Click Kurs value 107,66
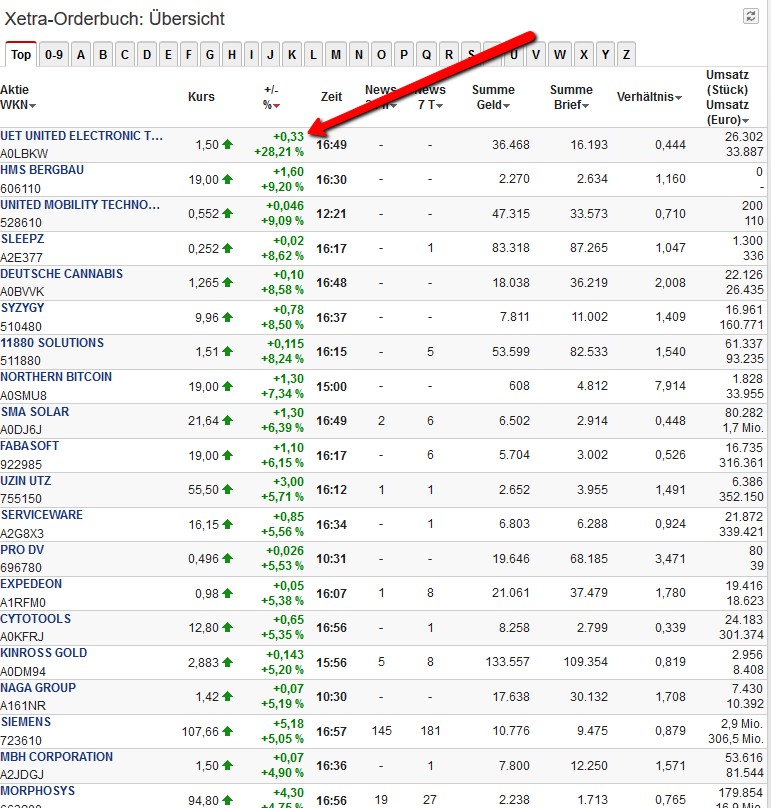 pos(200,732)
